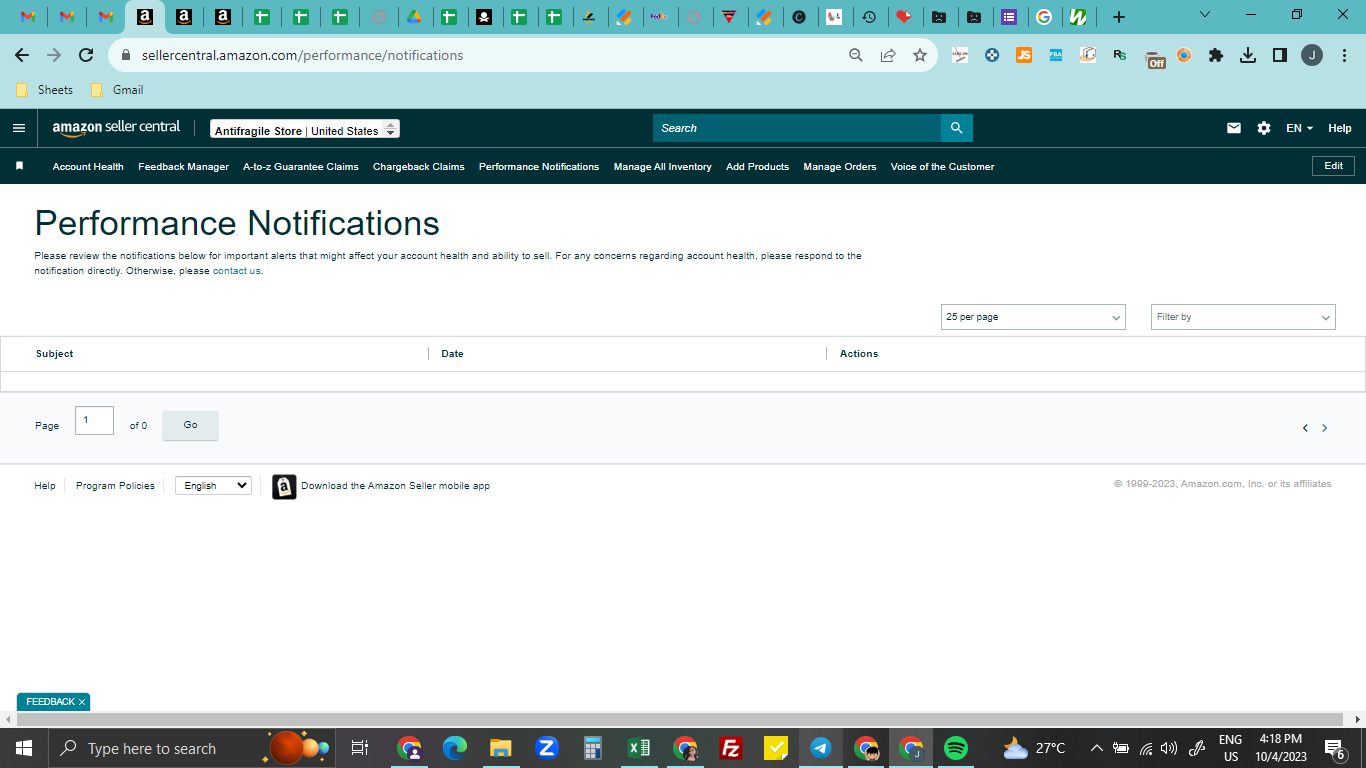
Task: Open a new browser tab
Action: click(1119, 17)
